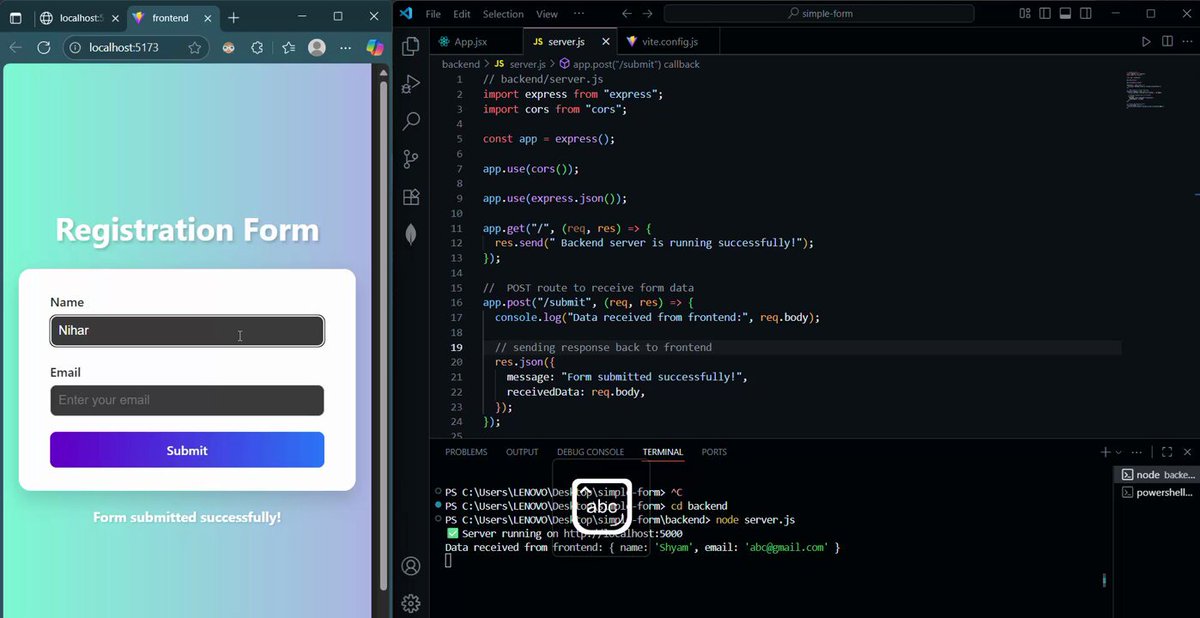Image resolution: width=1200 pixels, height=618 pixels.
Task: Open the Source Control view
Action: coord(410,159)
